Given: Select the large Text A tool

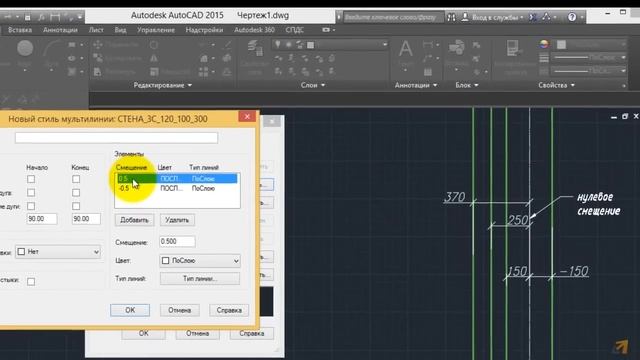Looking at the screenshot, I should pos(405,49).
